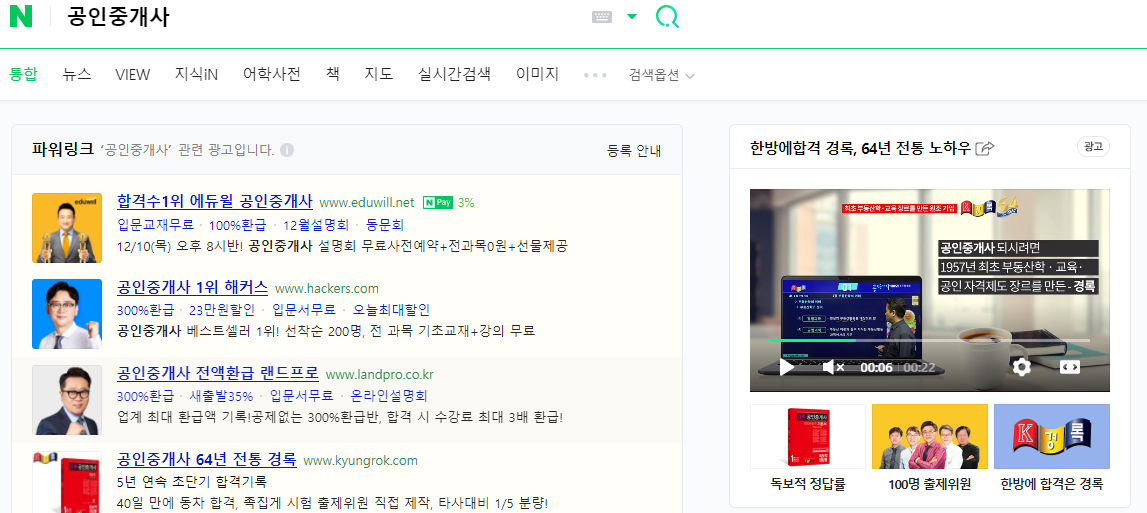Click the 광고 badge button
The height and width of the screenshot is (513, 1147).
click(x=1093, y=147)
